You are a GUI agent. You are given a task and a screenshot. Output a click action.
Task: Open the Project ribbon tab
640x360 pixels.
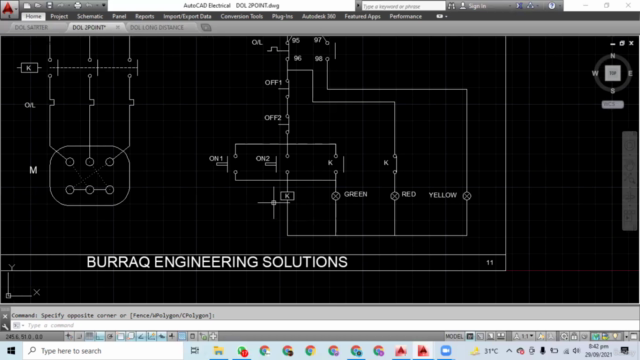[59, 16]
